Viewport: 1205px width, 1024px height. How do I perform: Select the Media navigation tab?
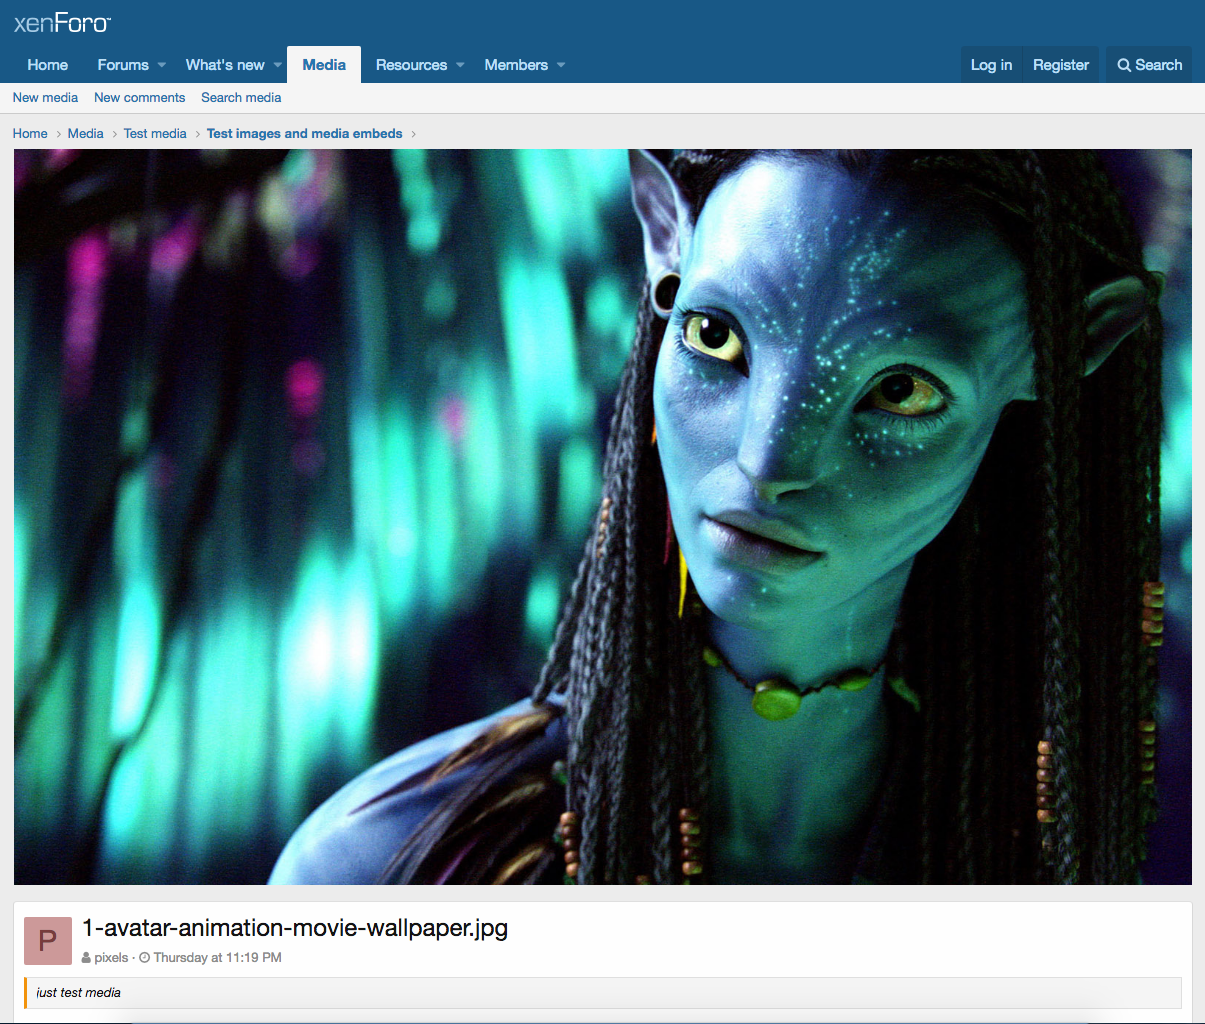point(324,65)
